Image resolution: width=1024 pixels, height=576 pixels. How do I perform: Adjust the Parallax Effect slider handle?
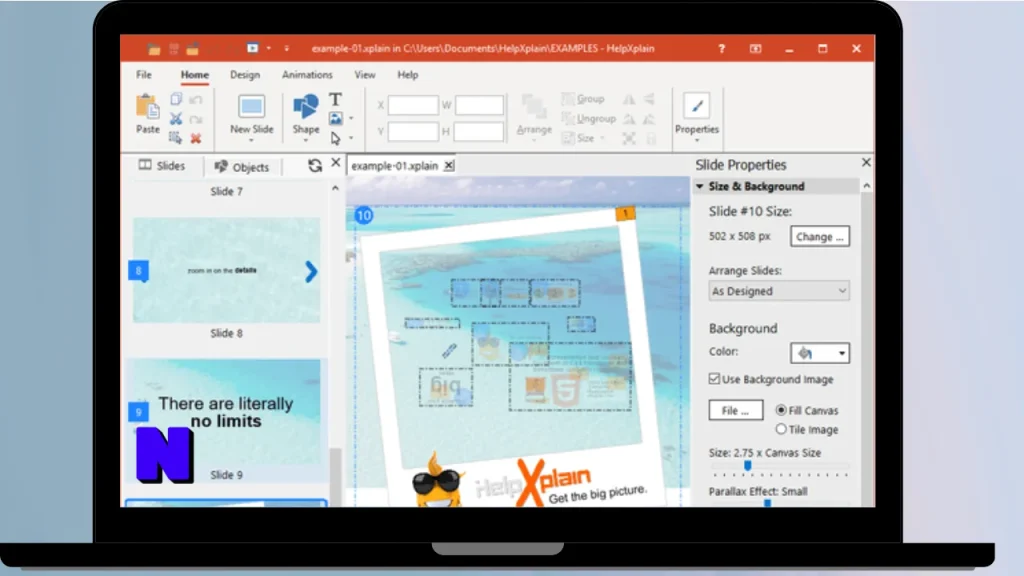[x=767, y=503]
